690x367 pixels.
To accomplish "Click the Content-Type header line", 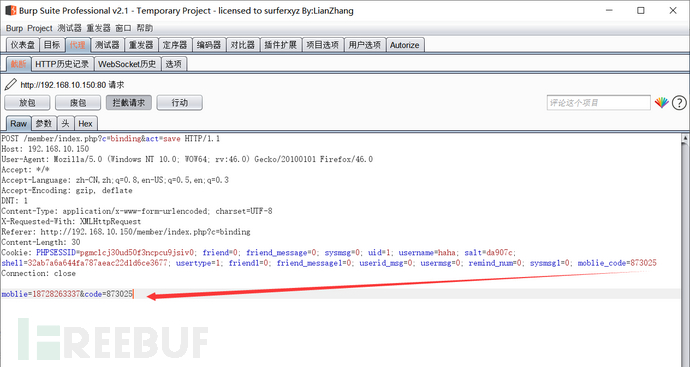I will point(136,211).
